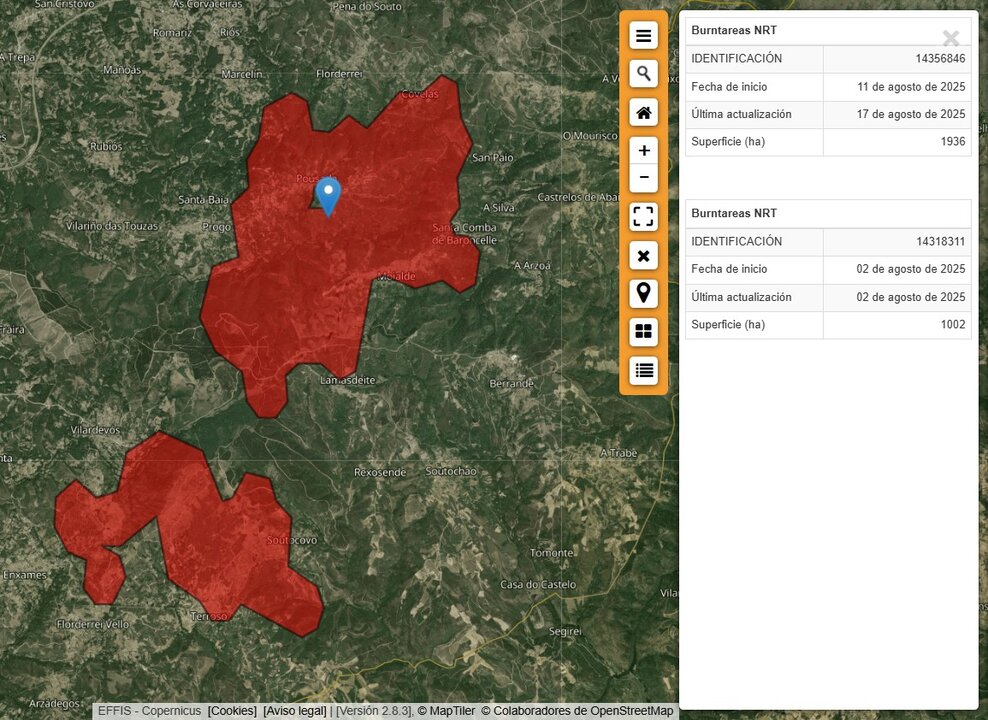988x720 pixels.
Task: Open the list view icon in toolbar
Action: click(x=643, y=370)
